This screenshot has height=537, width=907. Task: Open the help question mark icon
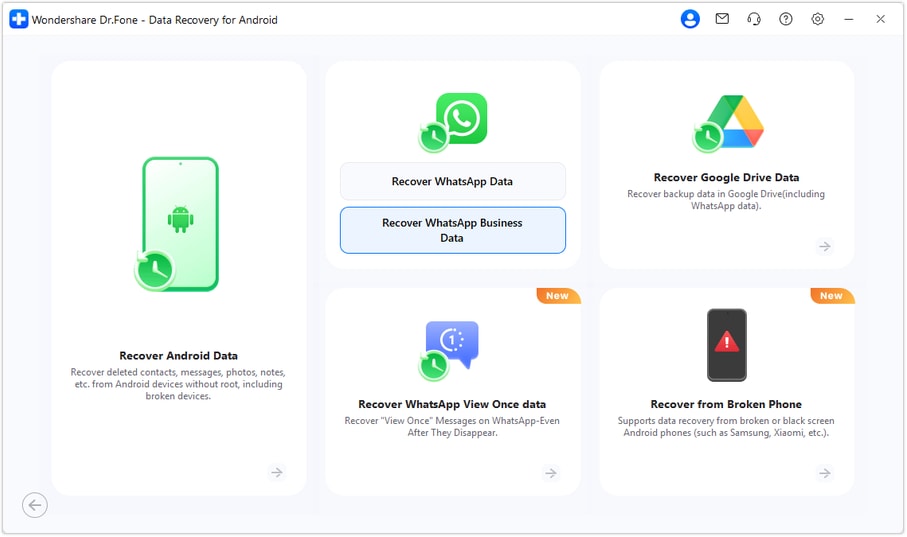tap(786, 19)
